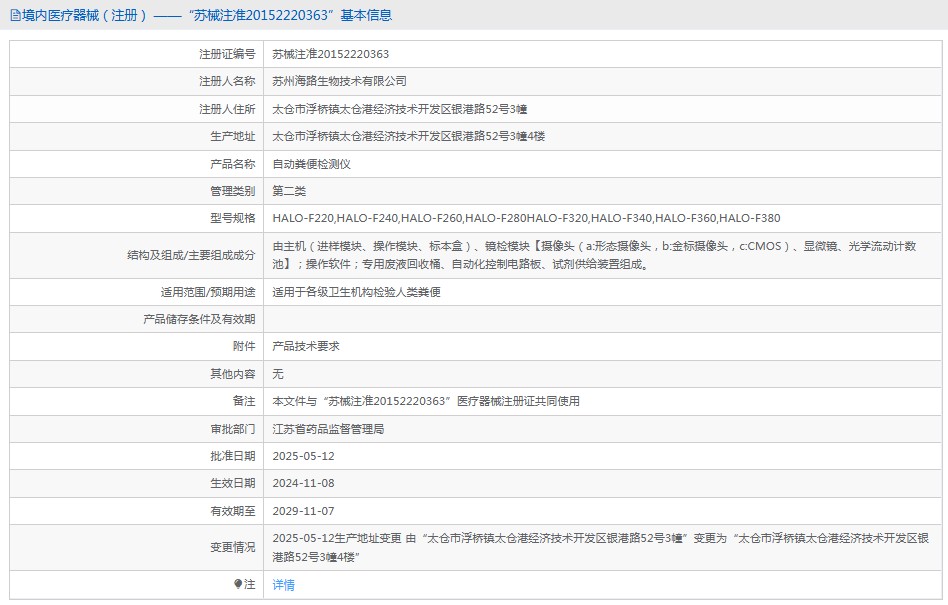Viewport: 948px width, 605px height.
Task: Click the document icon beside the page title
Action: 15,15
